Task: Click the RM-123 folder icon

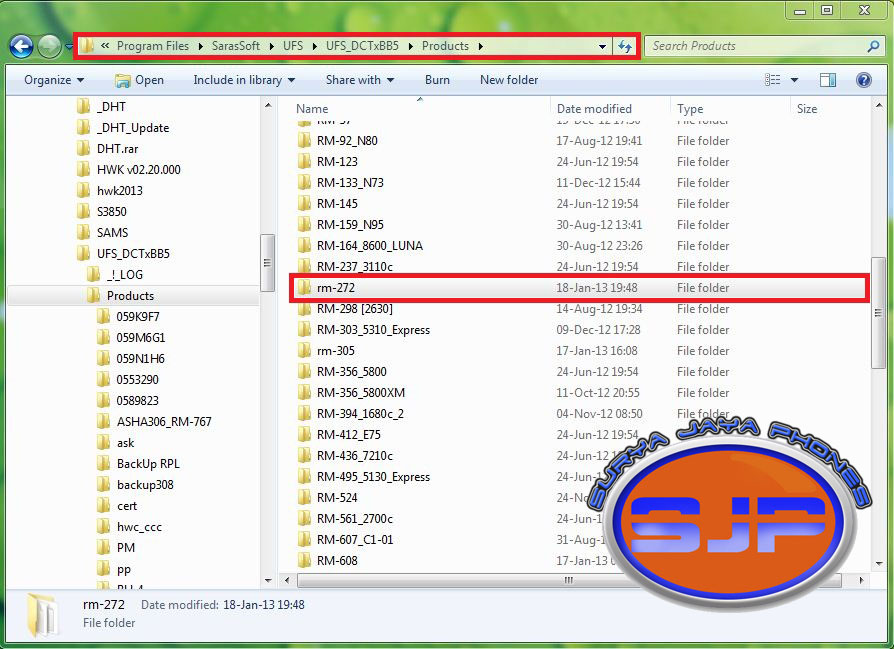Action: [x=304, y=161]
